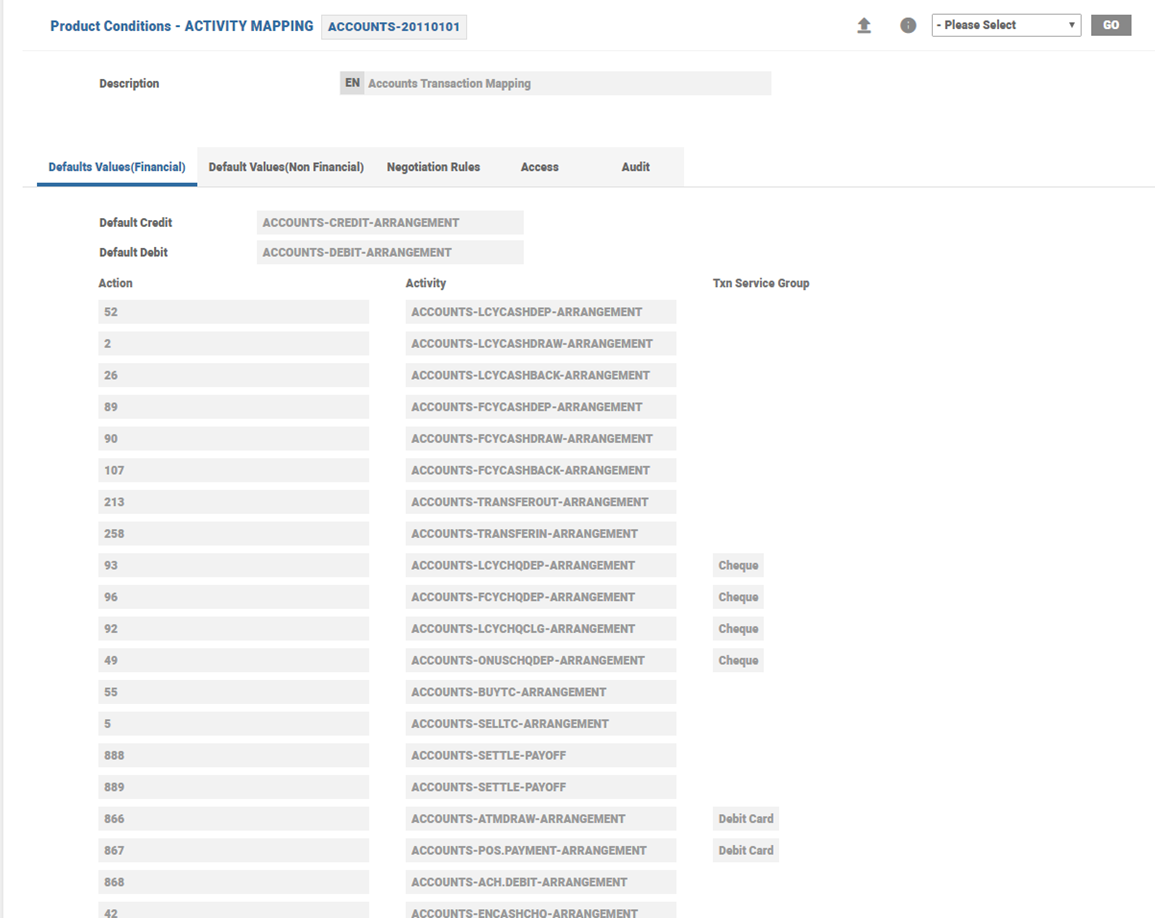This screenshot has height=918, width=1155.
Task: Select the Defaults Values(Financial) tab
Action: (x=117, y=167)
